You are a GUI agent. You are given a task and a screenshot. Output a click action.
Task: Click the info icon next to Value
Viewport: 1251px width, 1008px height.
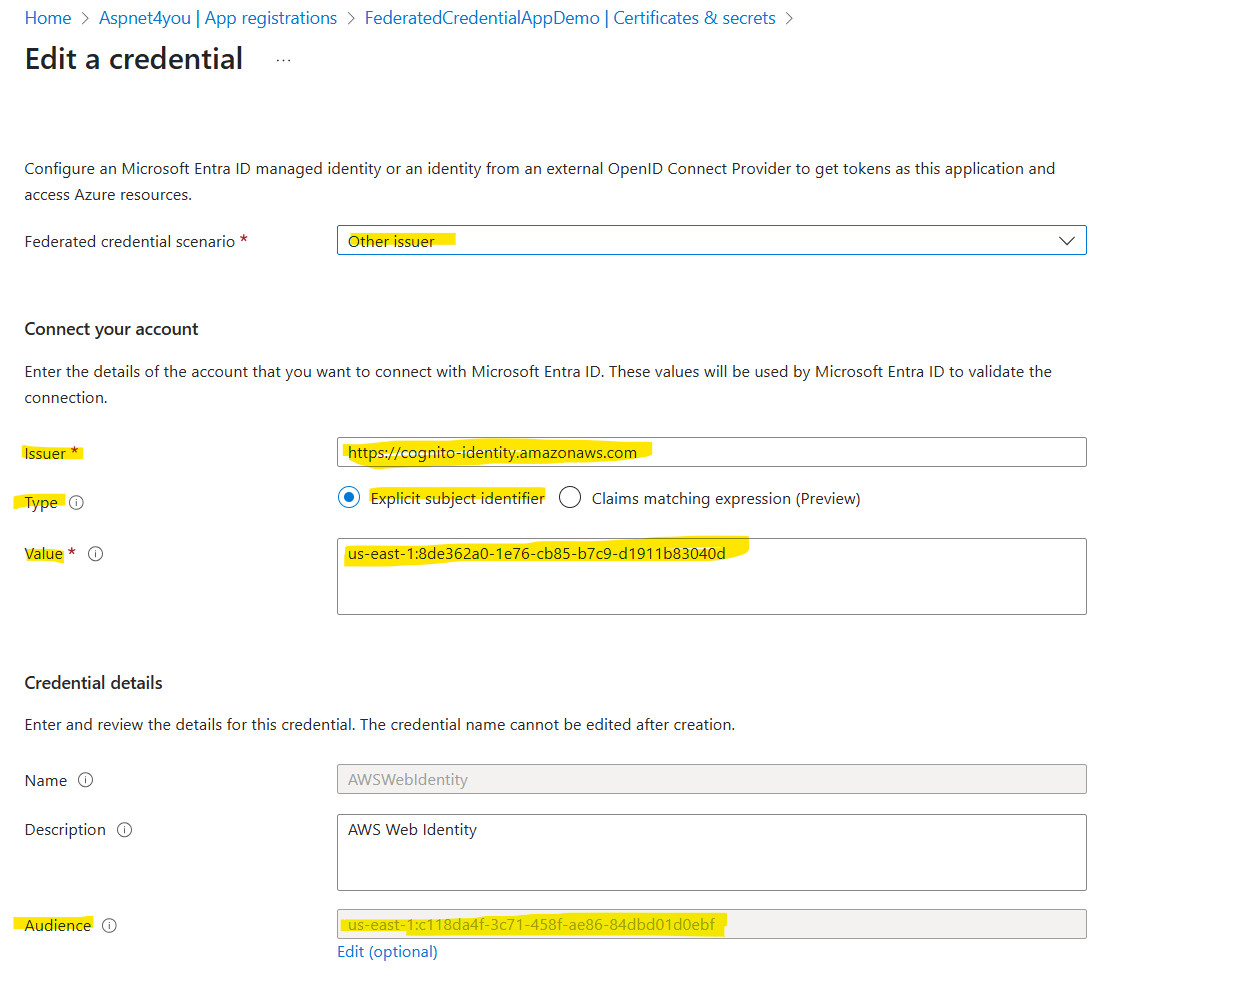click(96, 554)
